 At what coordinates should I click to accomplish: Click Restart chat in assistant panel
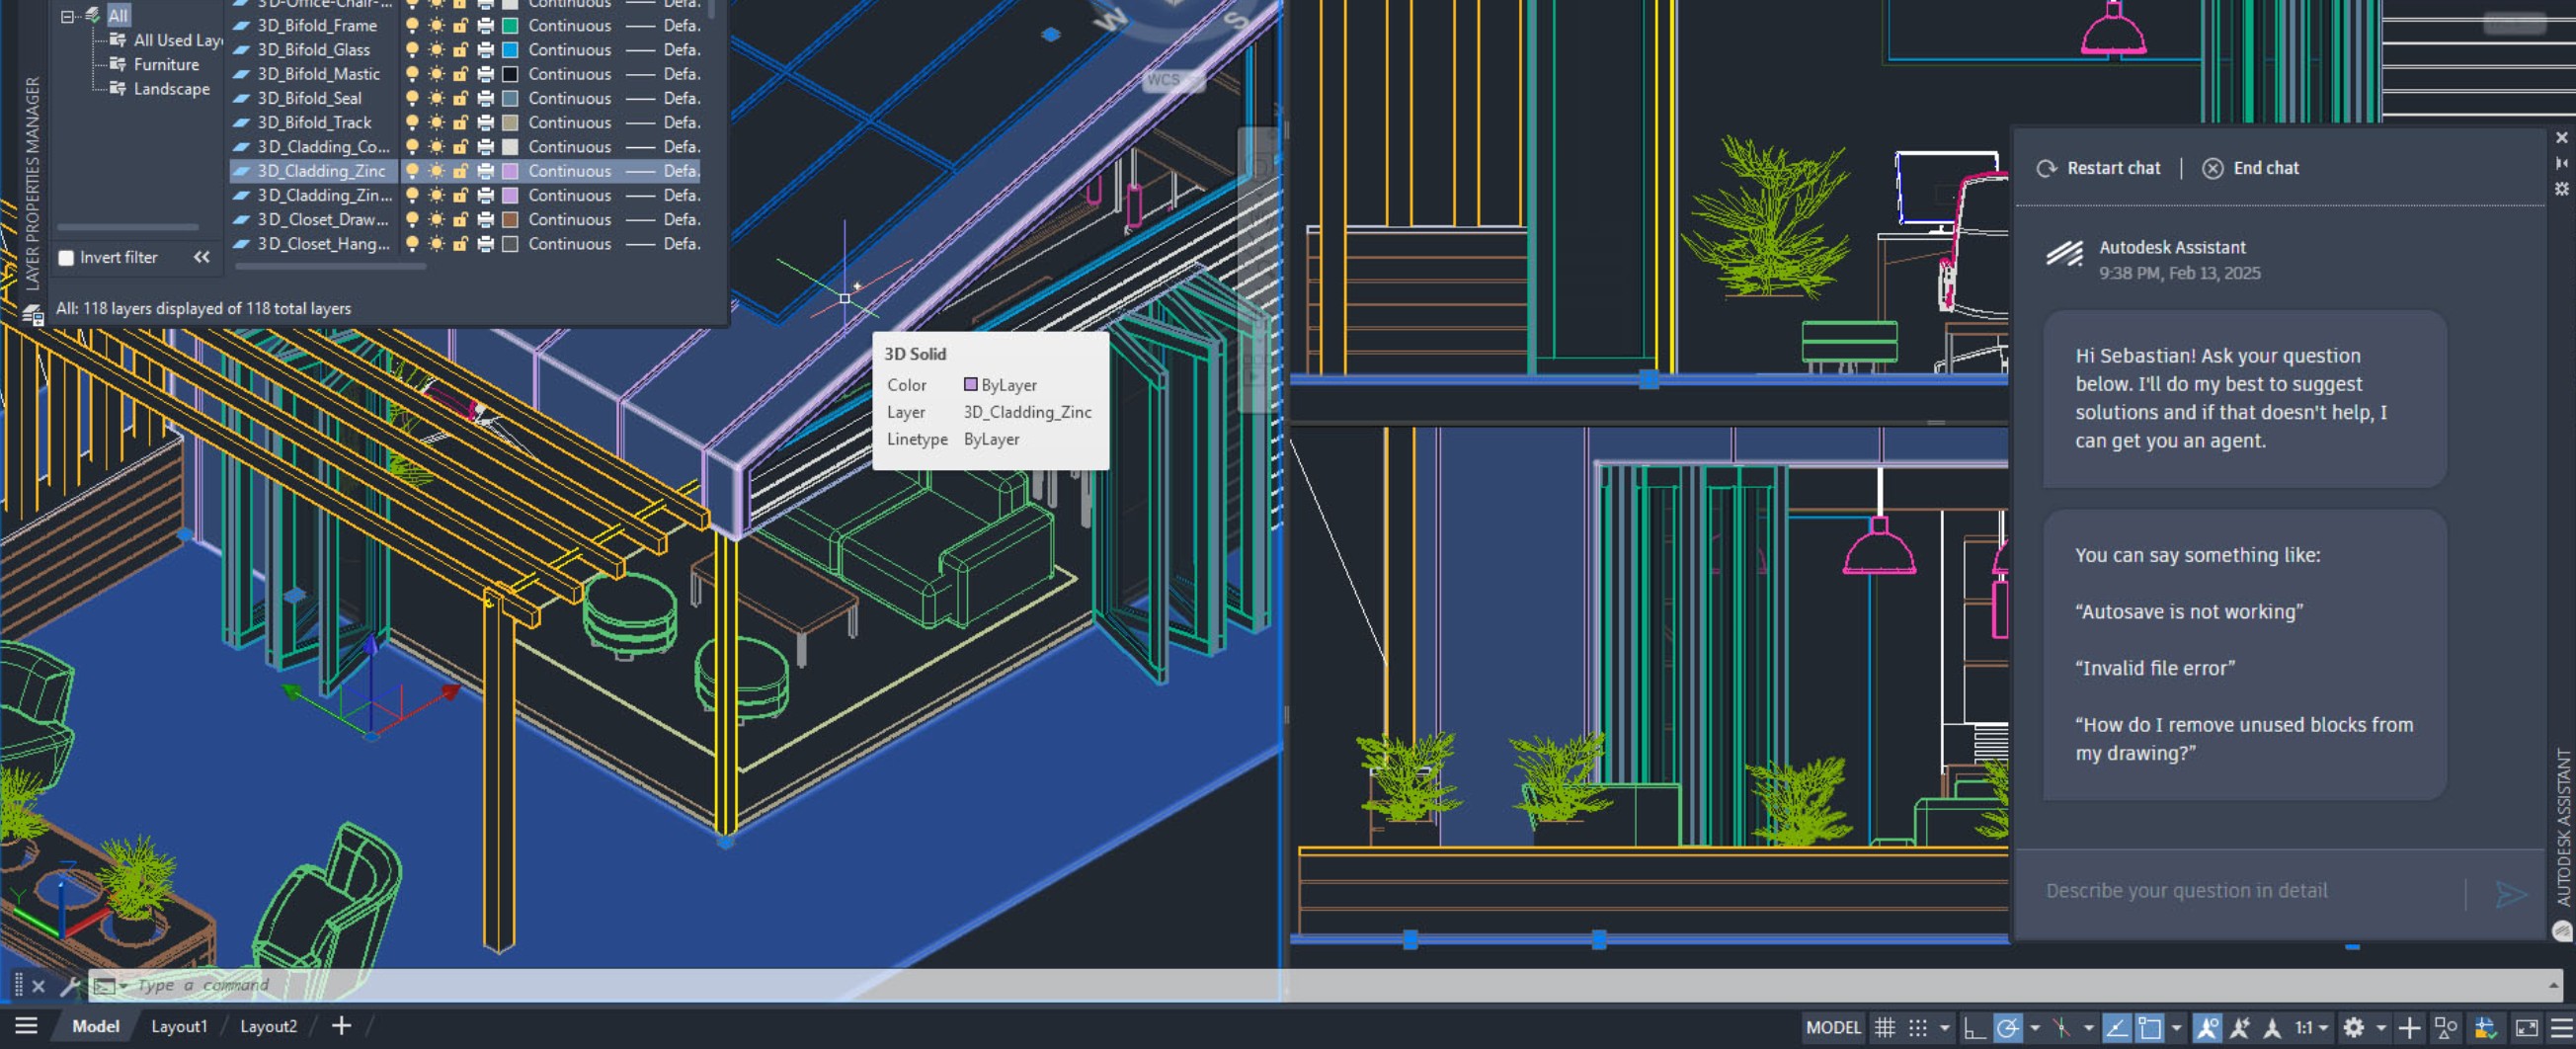point(2099,168)
